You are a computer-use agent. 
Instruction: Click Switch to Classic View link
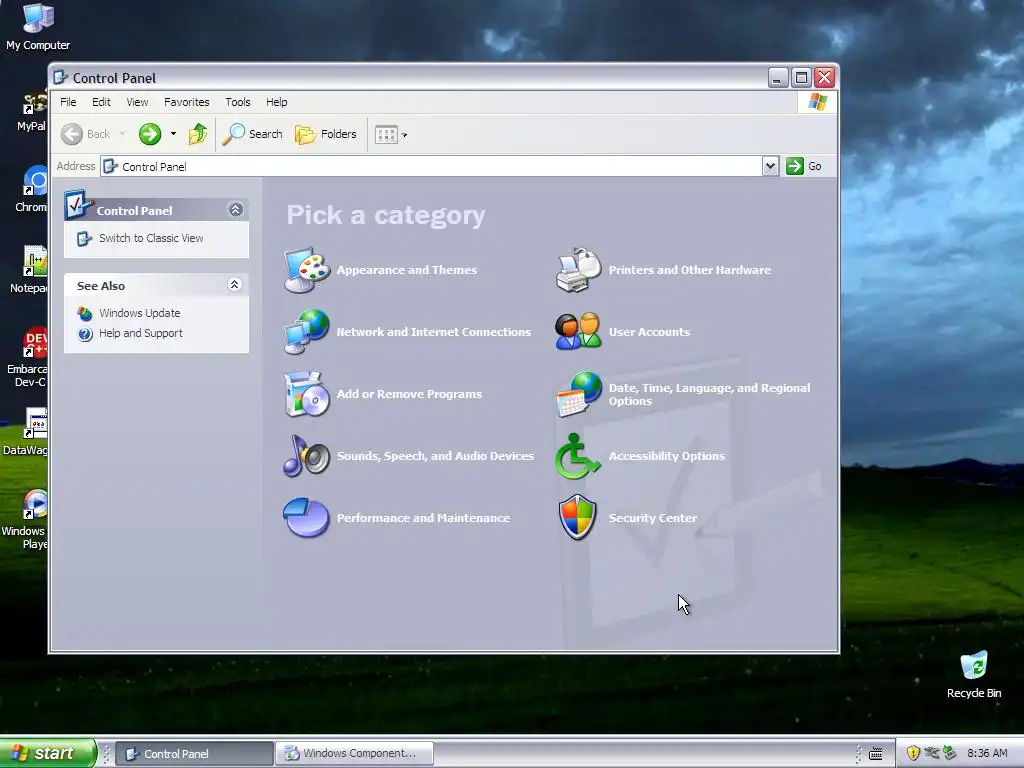[x=151, y=238]
